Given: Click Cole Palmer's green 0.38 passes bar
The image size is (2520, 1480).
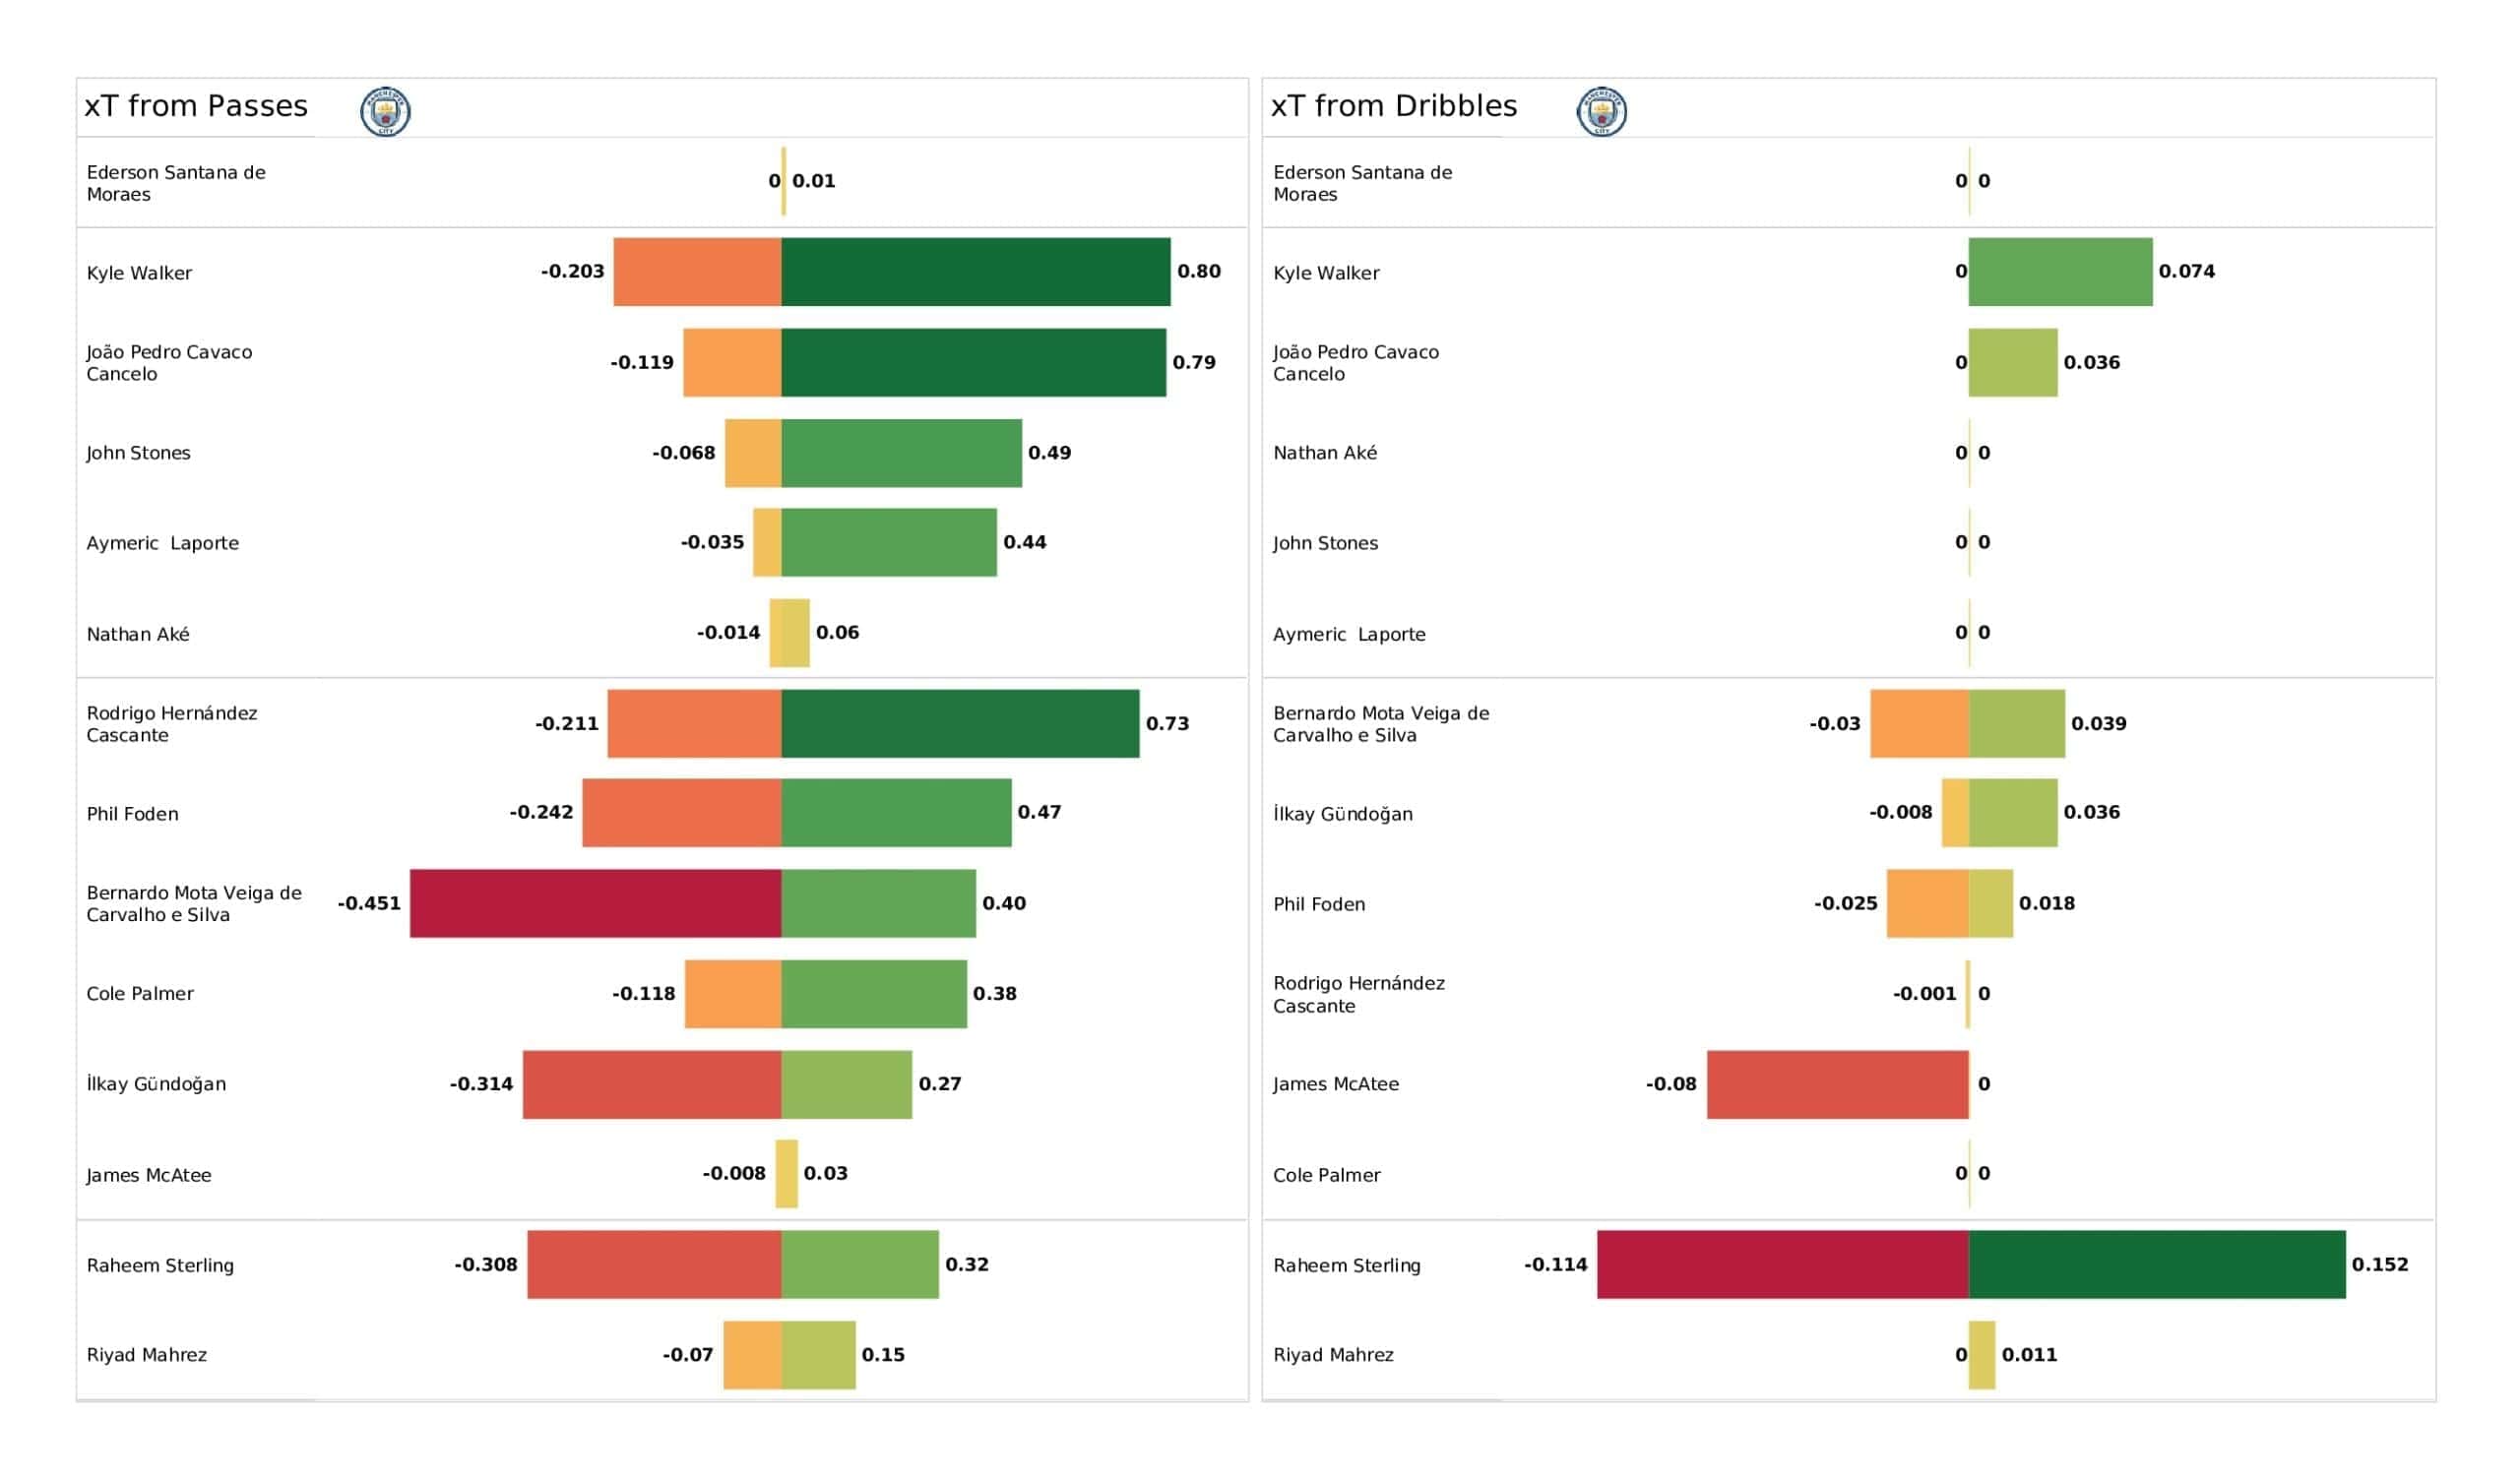Looking at the screenshot, I should coord(874,994).
